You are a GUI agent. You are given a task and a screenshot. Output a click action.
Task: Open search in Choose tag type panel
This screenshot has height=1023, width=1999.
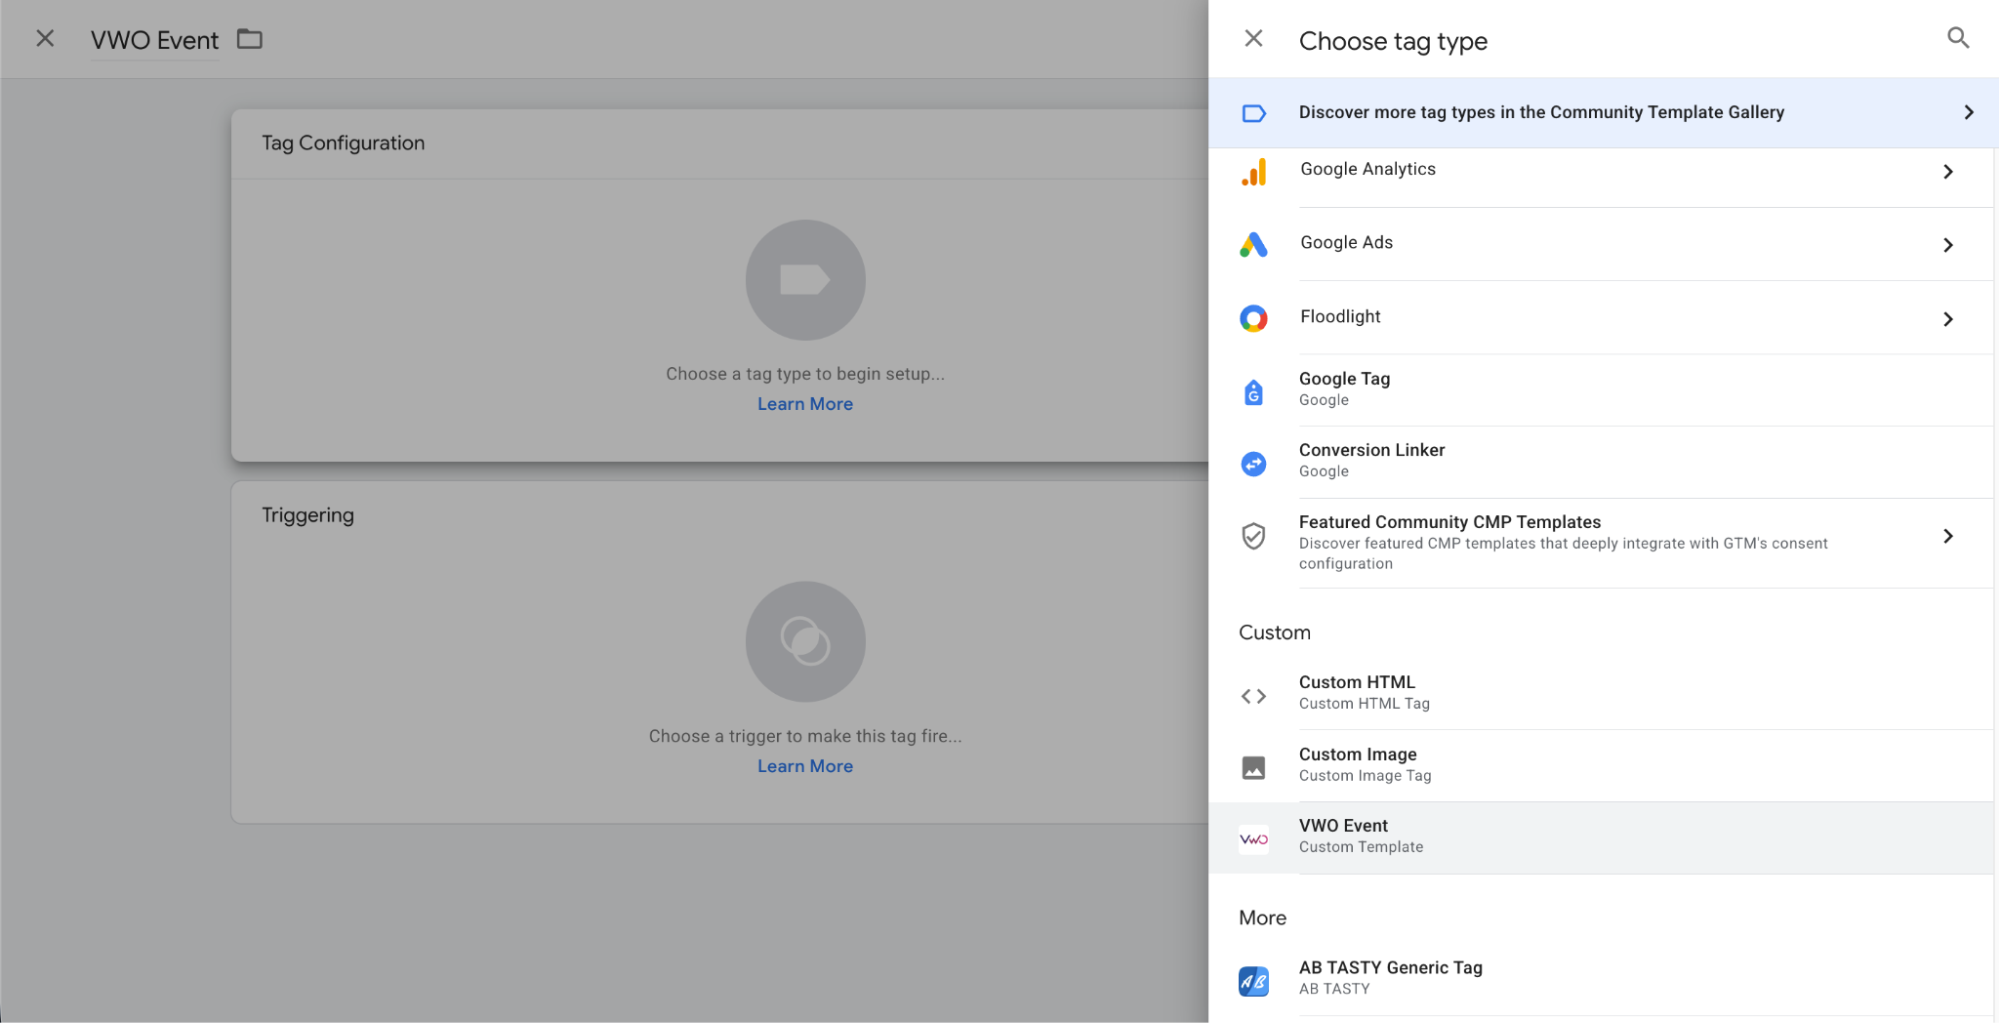pyautogui.click(x=1958, y=38)
